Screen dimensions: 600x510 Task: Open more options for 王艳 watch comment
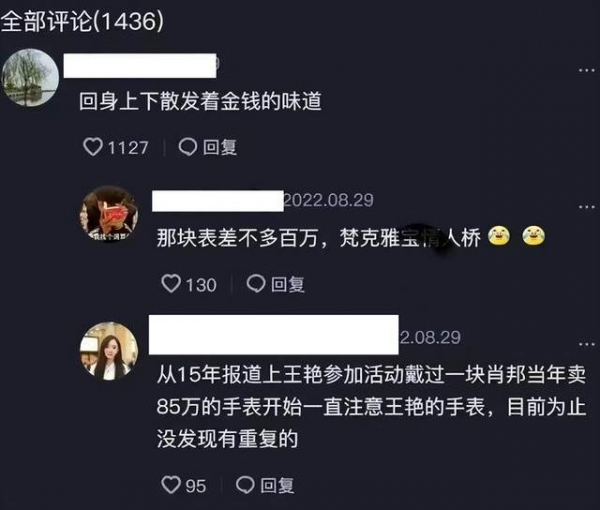pyautogui.click(x=586, y=344)
